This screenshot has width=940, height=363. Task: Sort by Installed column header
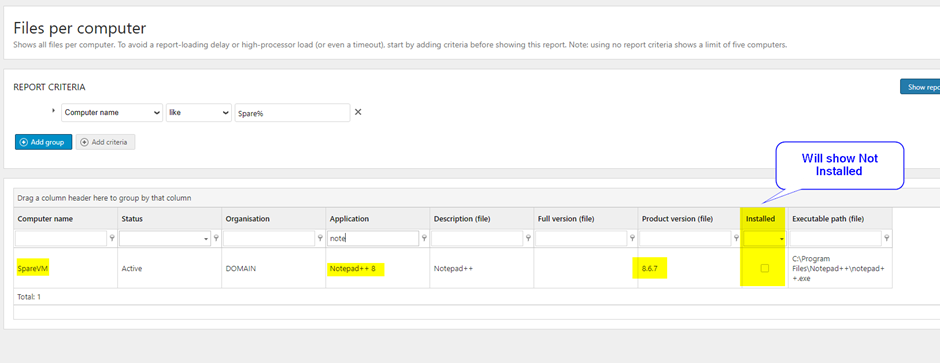(764, 219)
